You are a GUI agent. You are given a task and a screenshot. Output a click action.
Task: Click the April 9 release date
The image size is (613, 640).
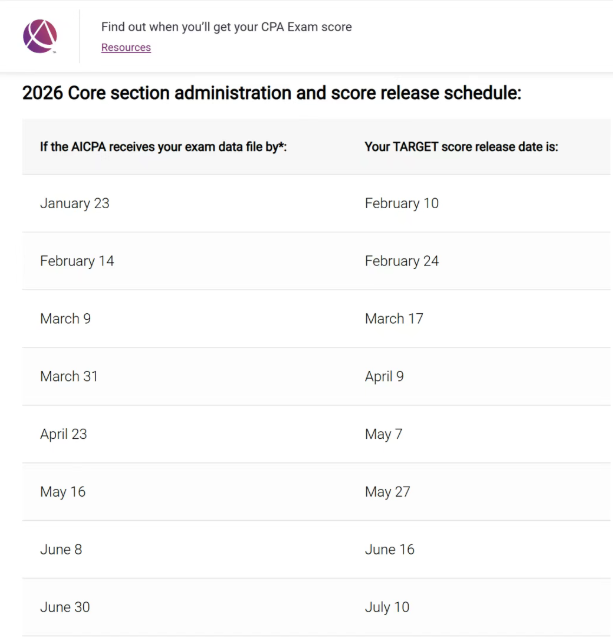pos(384,376)
